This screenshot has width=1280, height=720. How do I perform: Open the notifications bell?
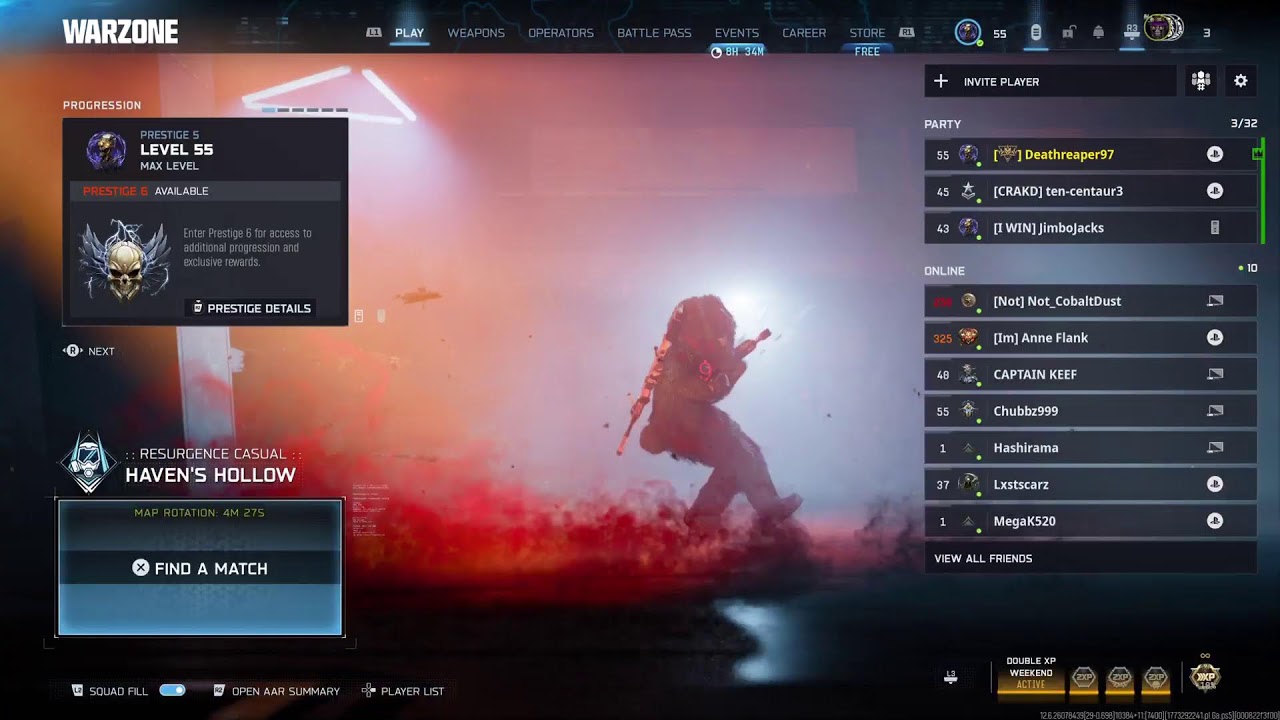pos(1099,33)
